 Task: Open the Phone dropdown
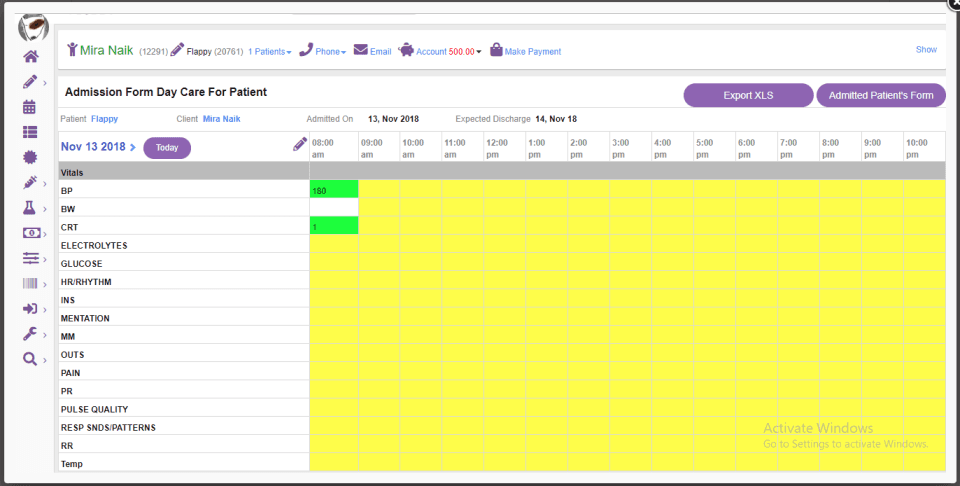[323, 50]
